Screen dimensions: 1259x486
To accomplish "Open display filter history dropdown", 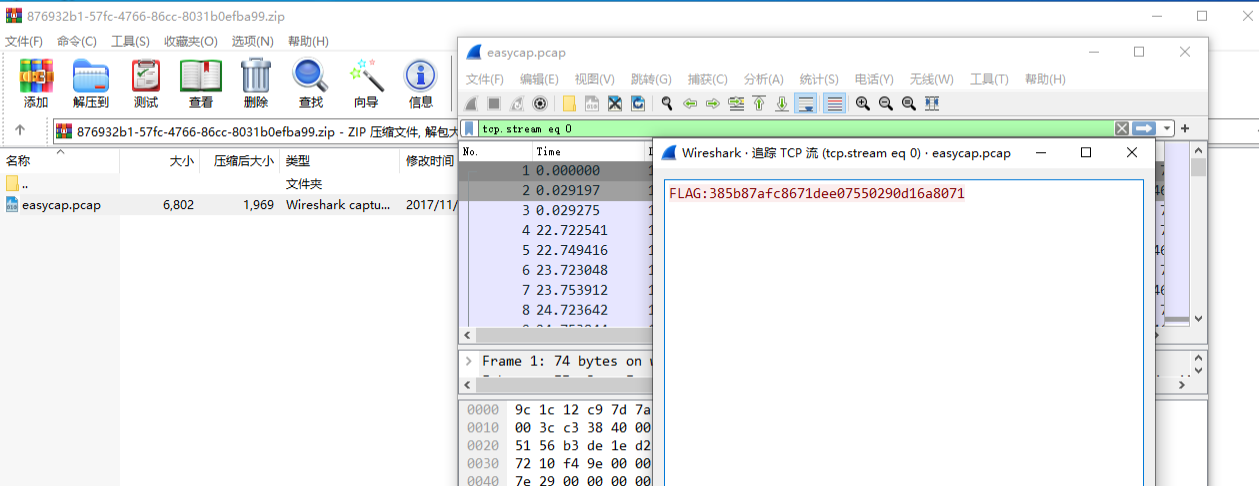I will [1166, 128].
